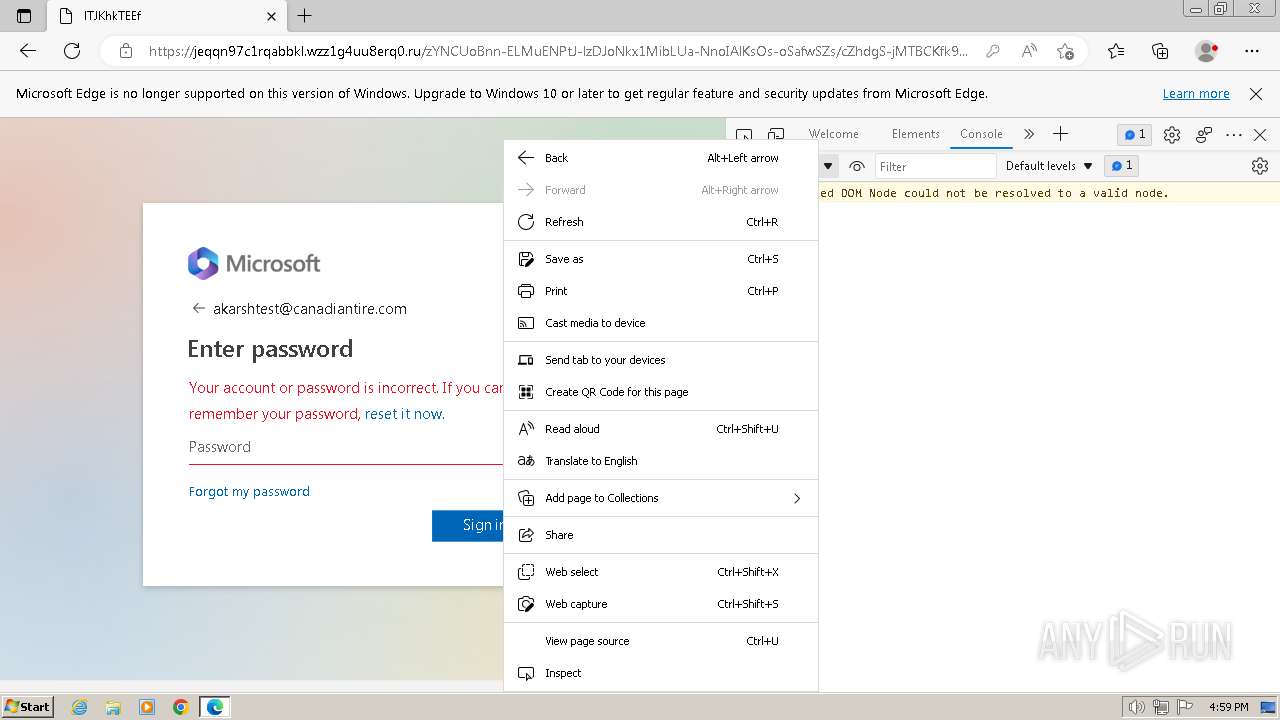Go back using the arrow beside the email address
This screenshot has height=720, width=1280.
(198, 309)
